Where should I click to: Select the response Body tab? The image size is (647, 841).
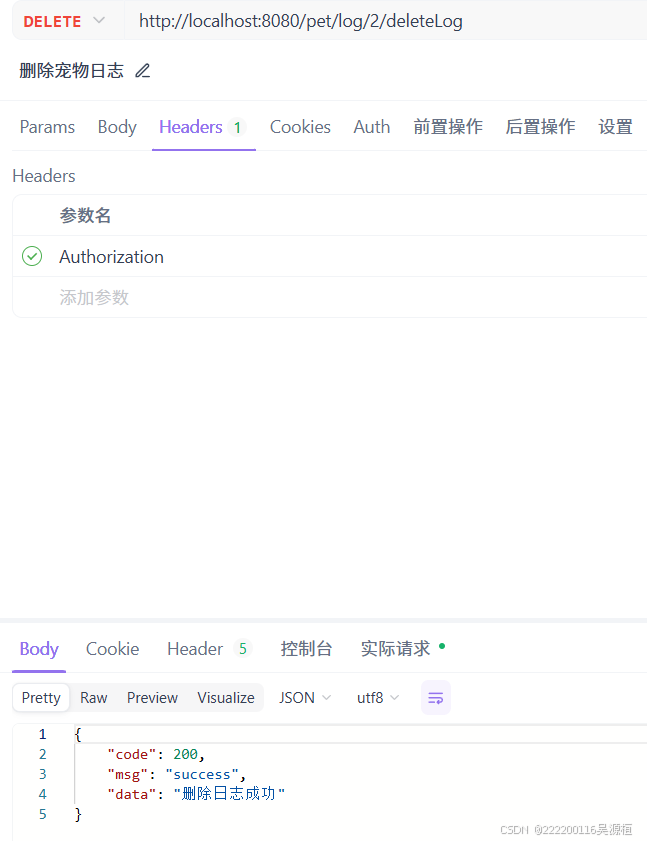click(39, 649)
